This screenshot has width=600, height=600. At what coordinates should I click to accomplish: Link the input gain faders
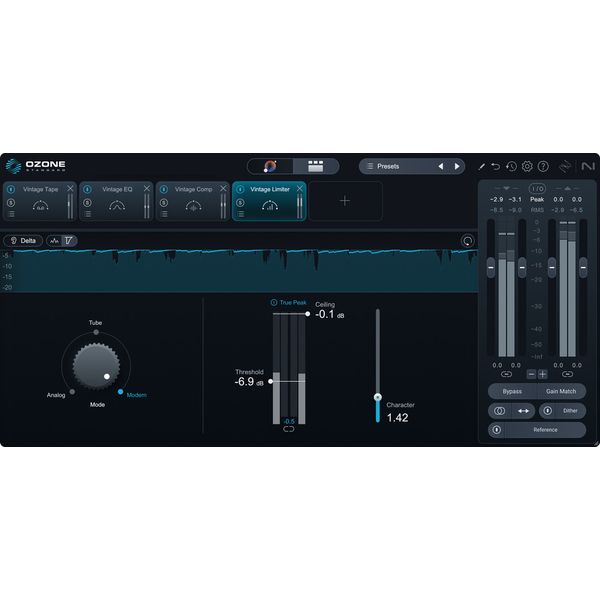pos(506,374)
